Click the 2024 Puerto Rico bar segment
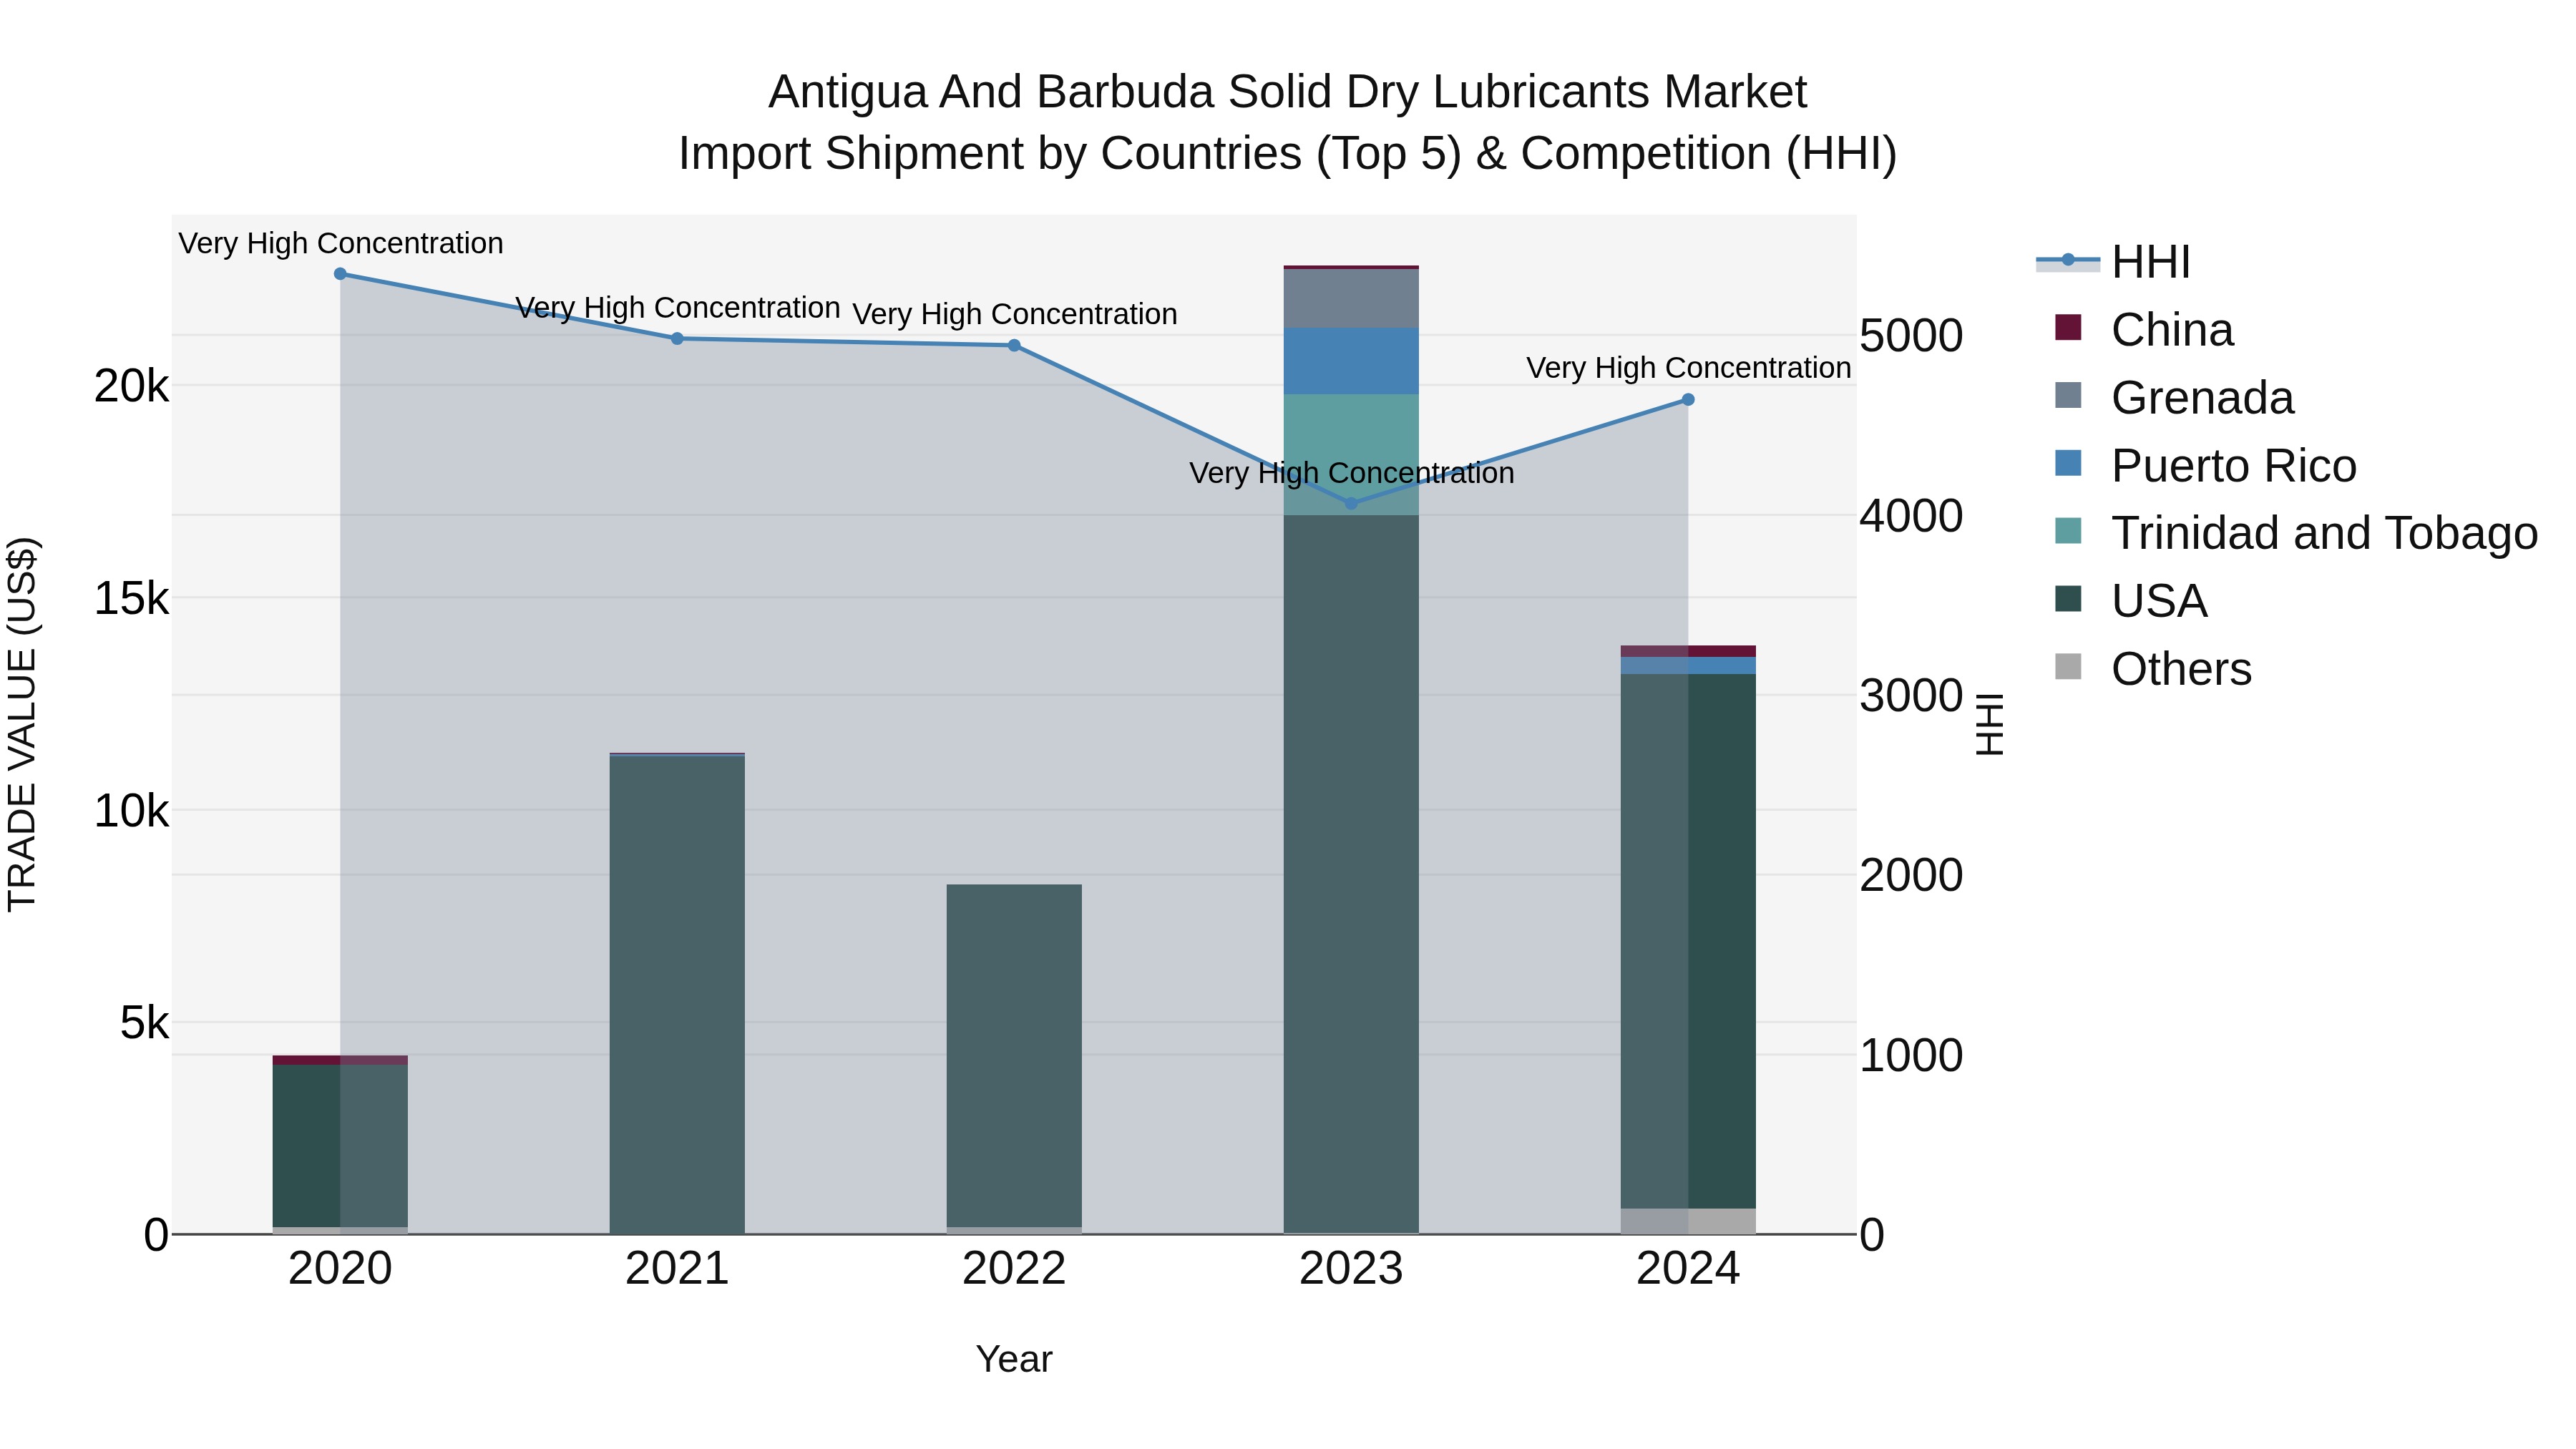Viewport: 2576px width, 1449px height. (x=1688, y=666)
